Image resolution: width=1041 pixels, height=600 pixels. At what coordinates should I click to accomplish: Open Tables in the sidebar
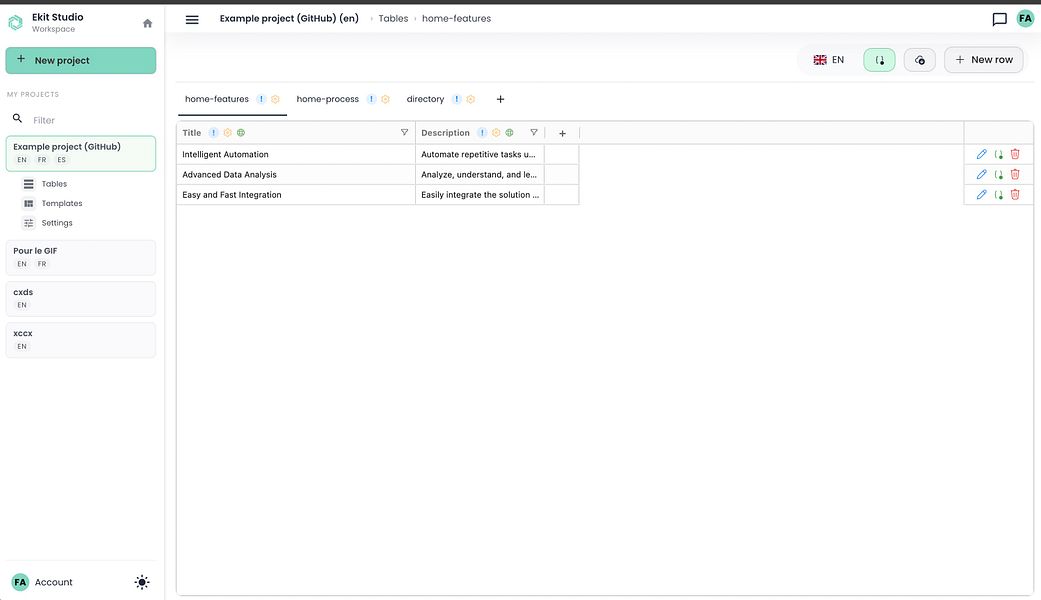click(x=54, y=184)
